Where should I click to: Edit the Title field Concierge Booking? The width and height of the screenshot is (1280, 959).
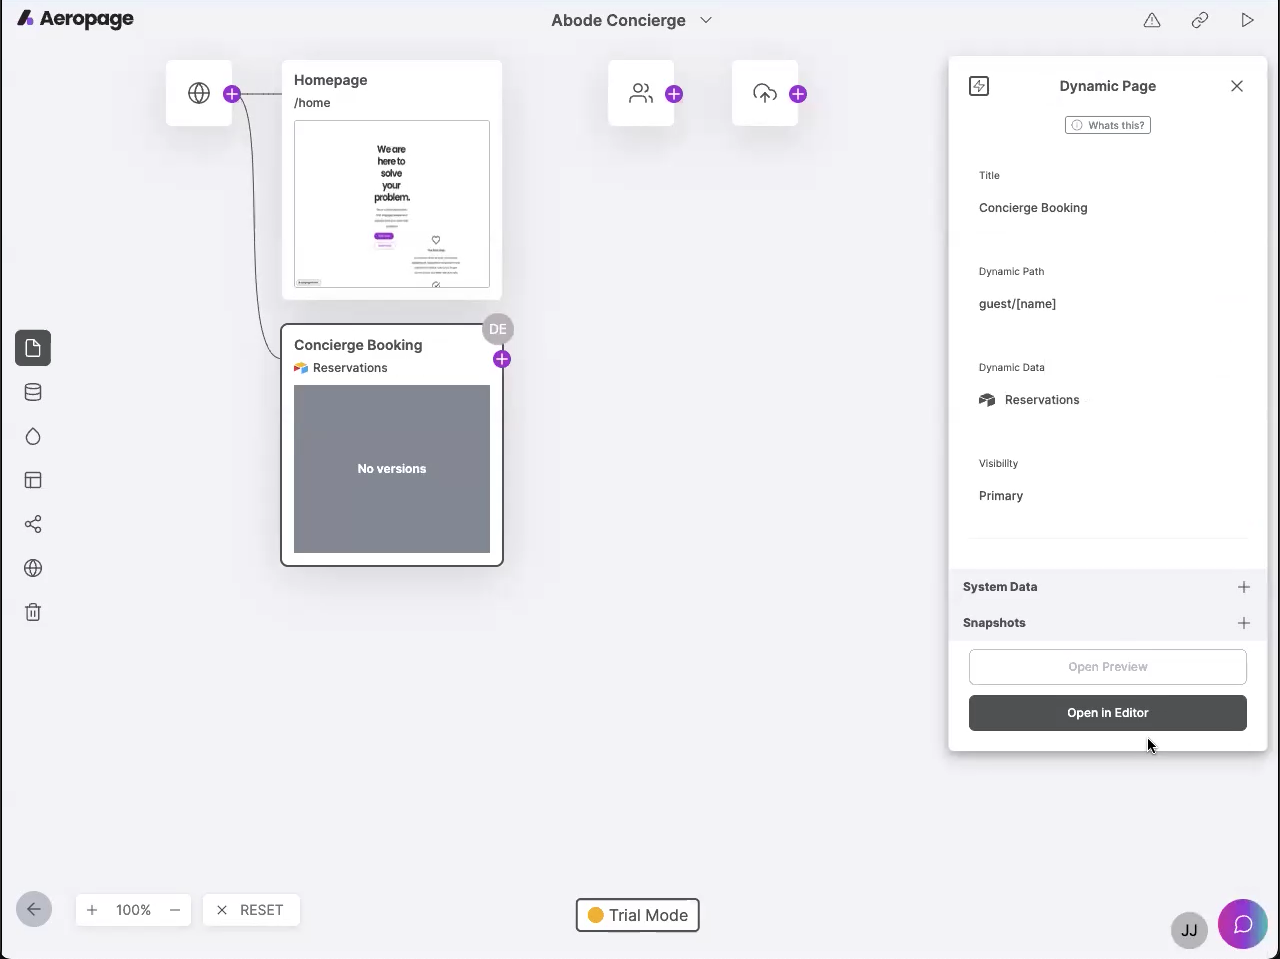[1108, 208]
